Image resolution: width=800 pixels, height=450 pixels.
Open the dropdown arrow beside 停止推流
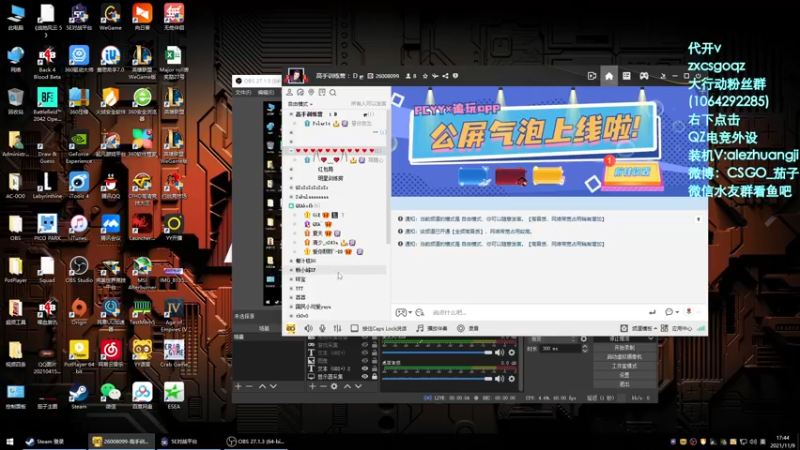click(x=651, y=339)
